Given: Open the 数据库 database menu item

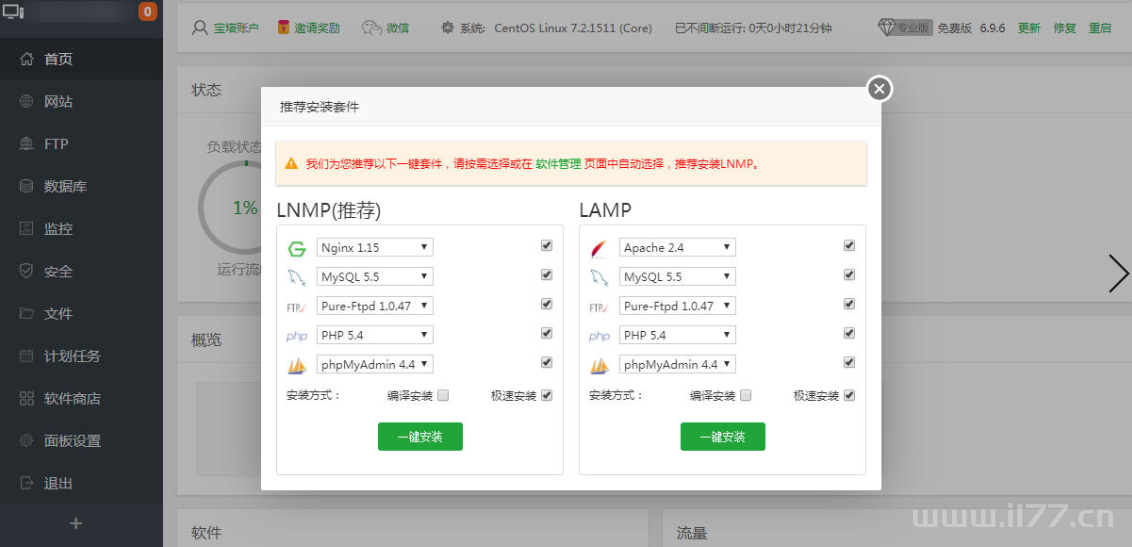Looking at the screenshot, I should [81, 187].
